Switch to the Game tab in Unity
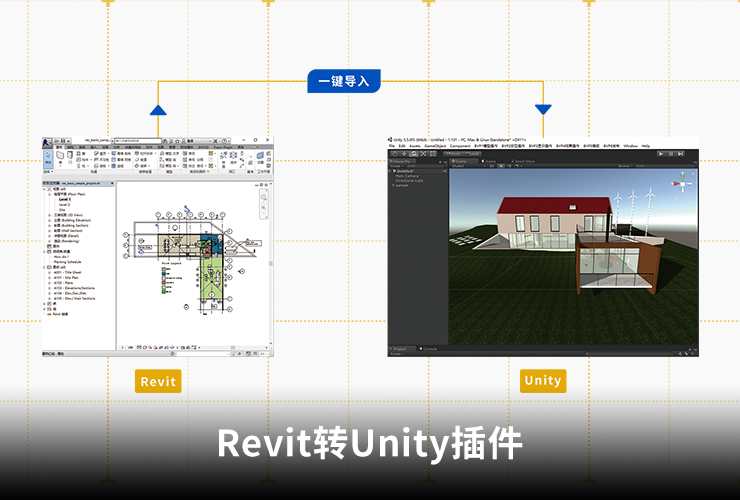 (491, 161)
